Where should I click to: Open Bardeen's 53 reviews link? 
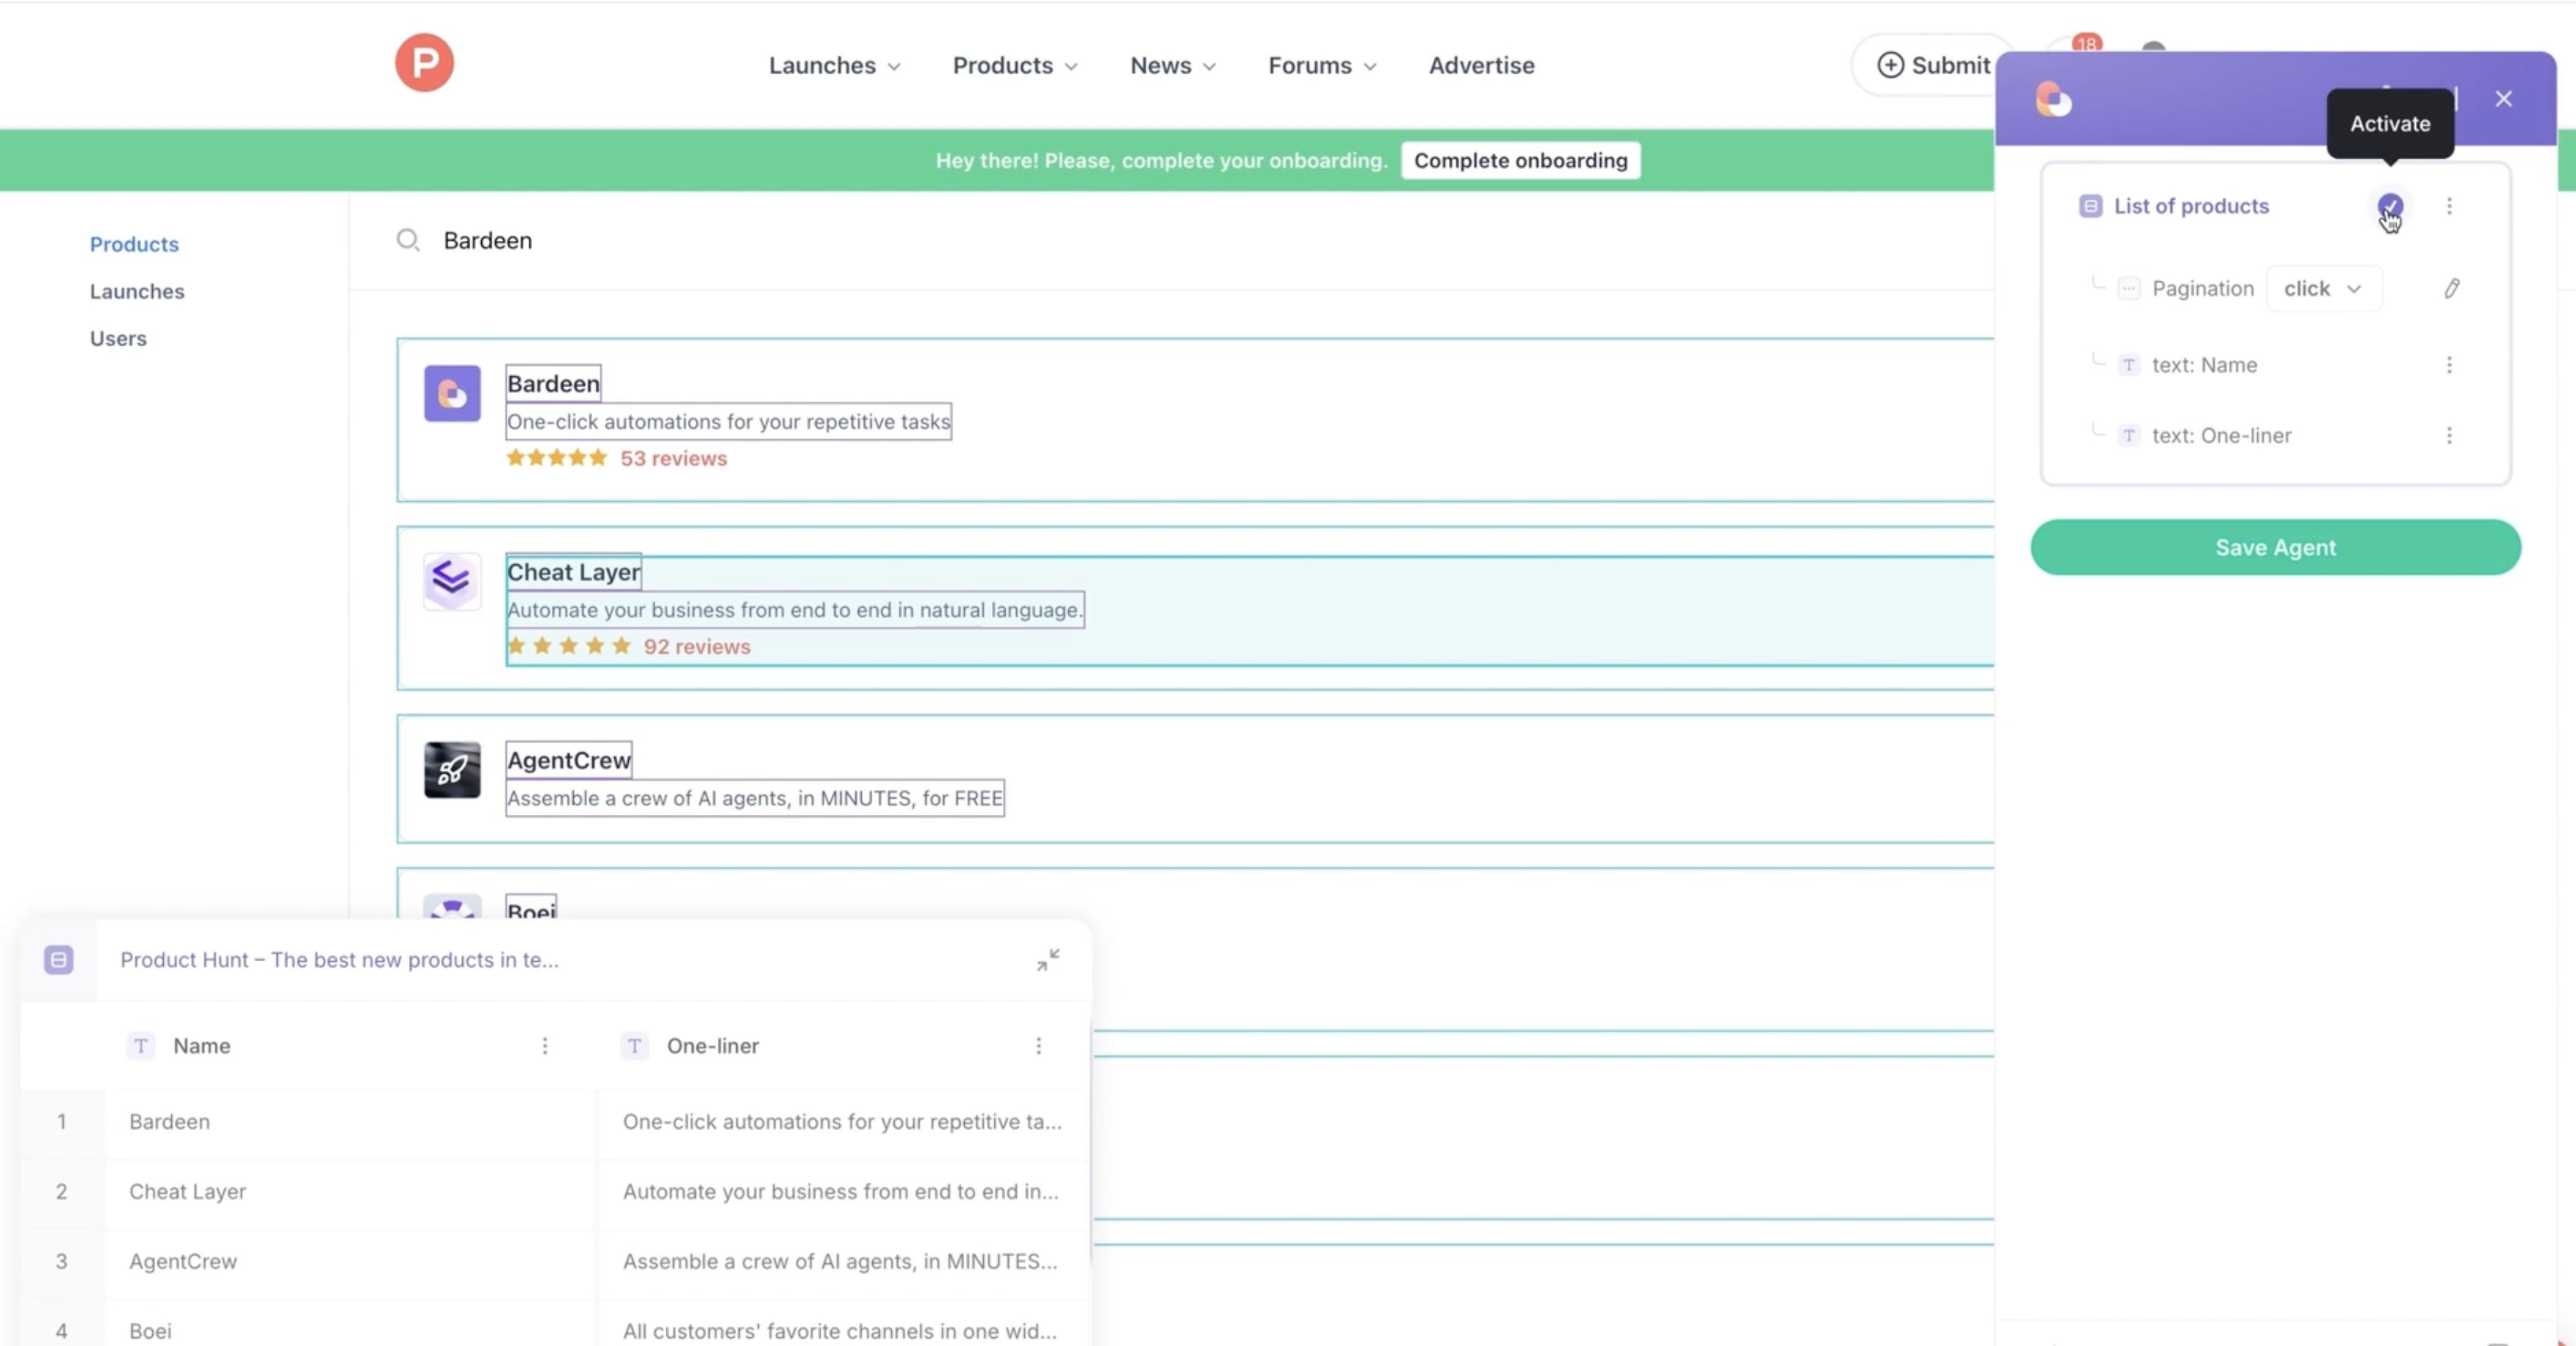coord(673,459)
